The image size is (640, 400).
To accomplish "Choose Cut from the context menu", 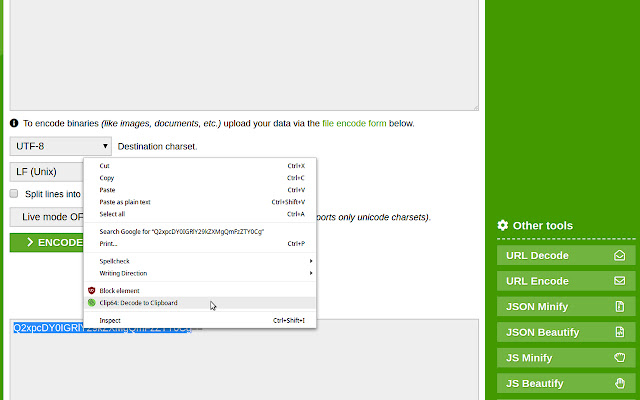I will 200,166.
